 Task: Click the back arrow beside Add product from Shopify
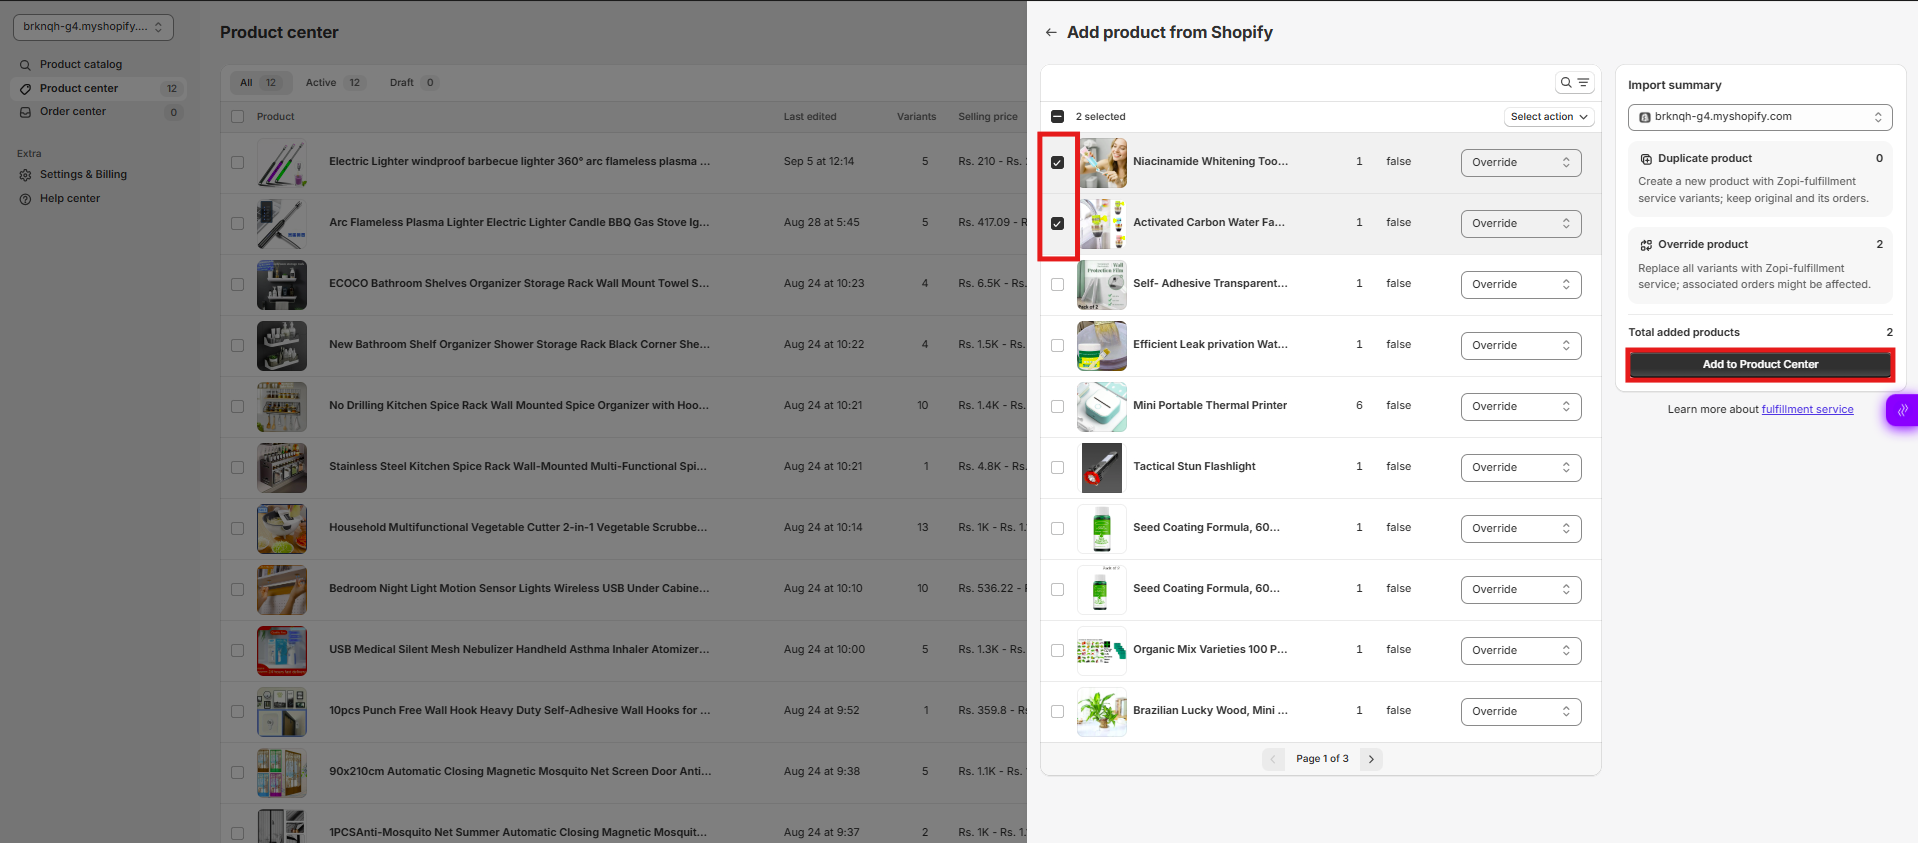pos(1050,32)
